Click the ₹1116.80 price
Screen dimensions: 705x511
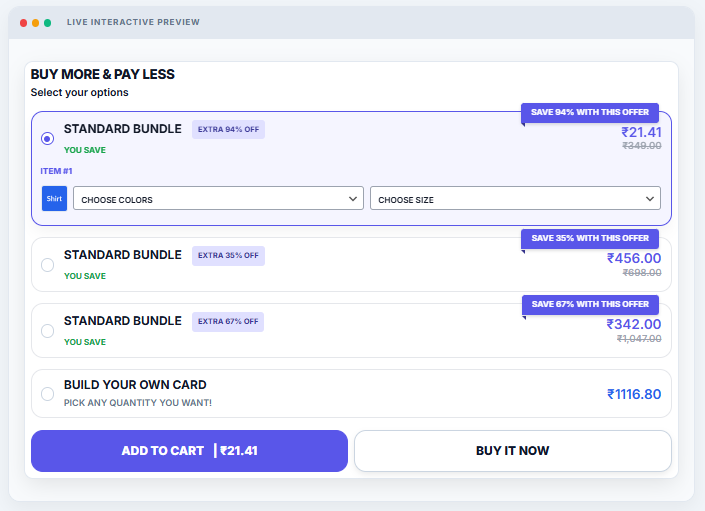634,394
